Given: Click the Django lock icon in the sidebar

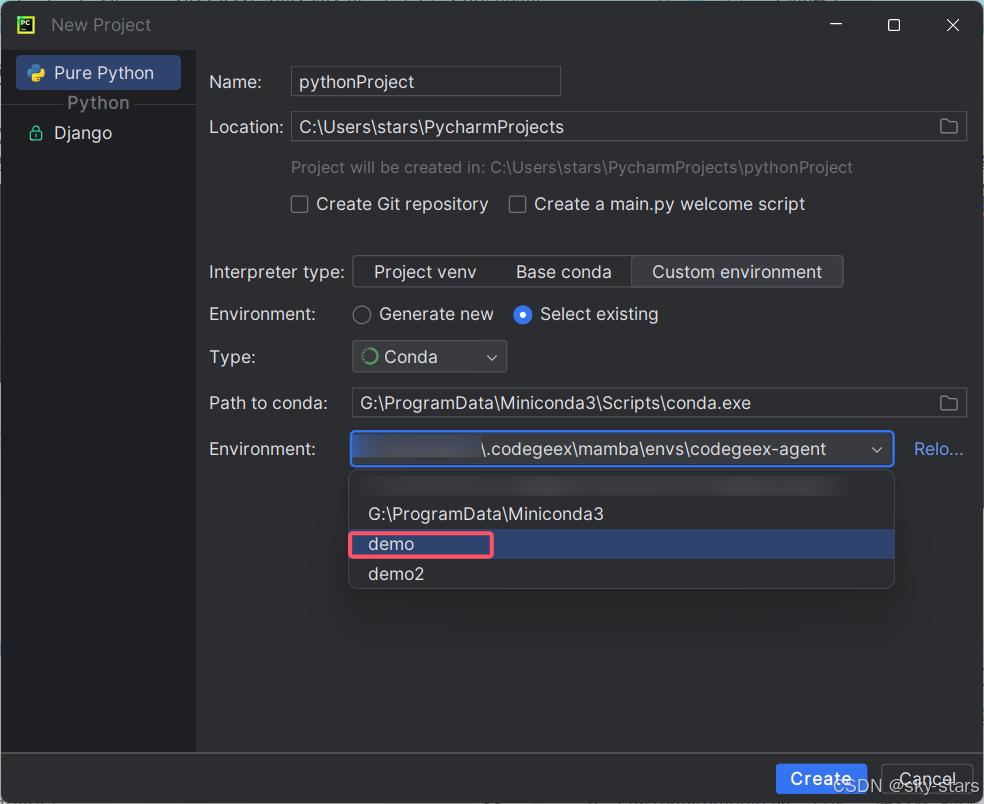Looking at the screenshot, I should (x=36, y=133).
